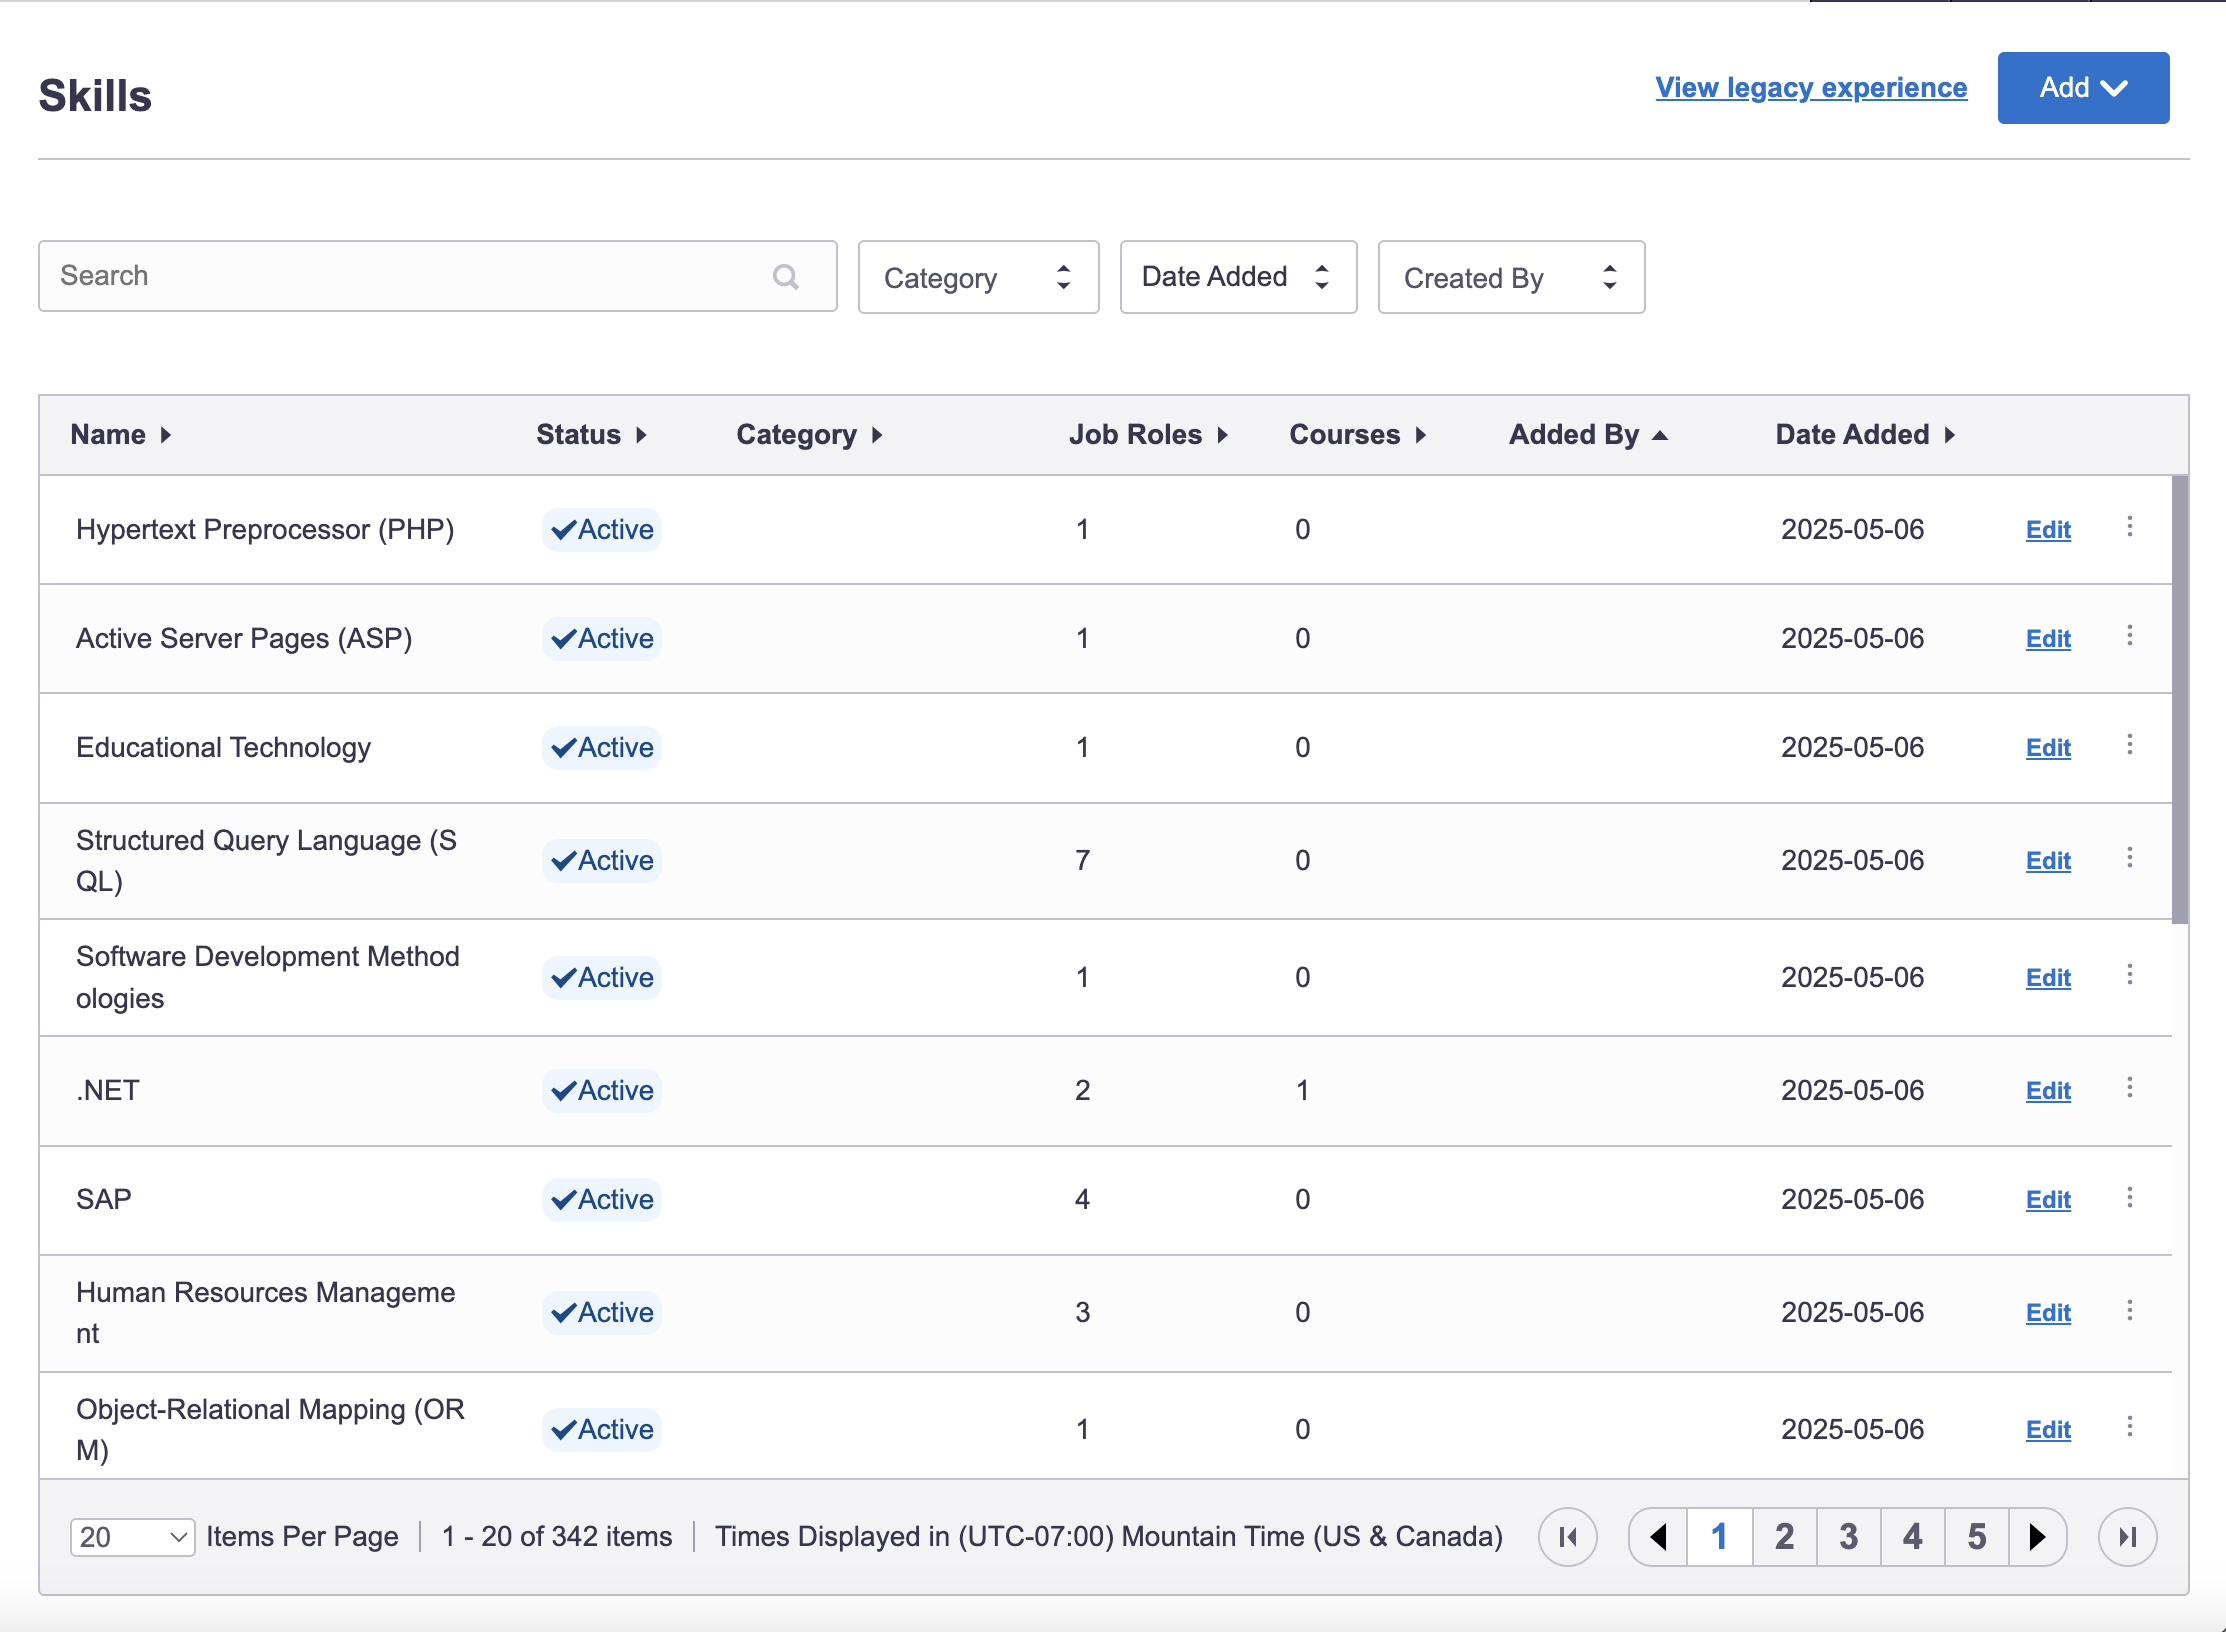Screen dimensions: 2226x1632
Task: Click Active status badge for .NET
Action: coord(602,1091)
